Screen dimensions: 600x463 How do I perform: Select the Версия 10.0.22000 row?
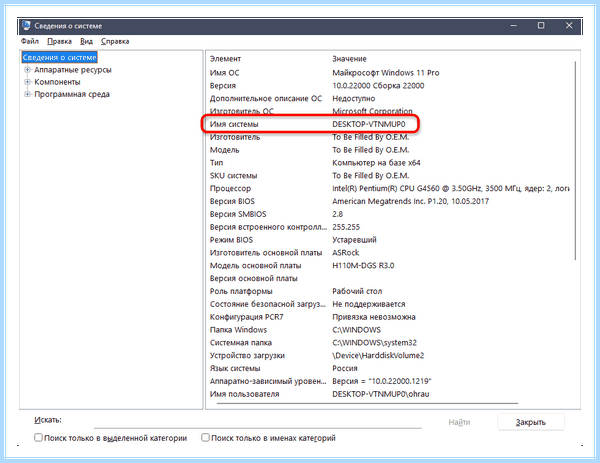pos(390,86)
